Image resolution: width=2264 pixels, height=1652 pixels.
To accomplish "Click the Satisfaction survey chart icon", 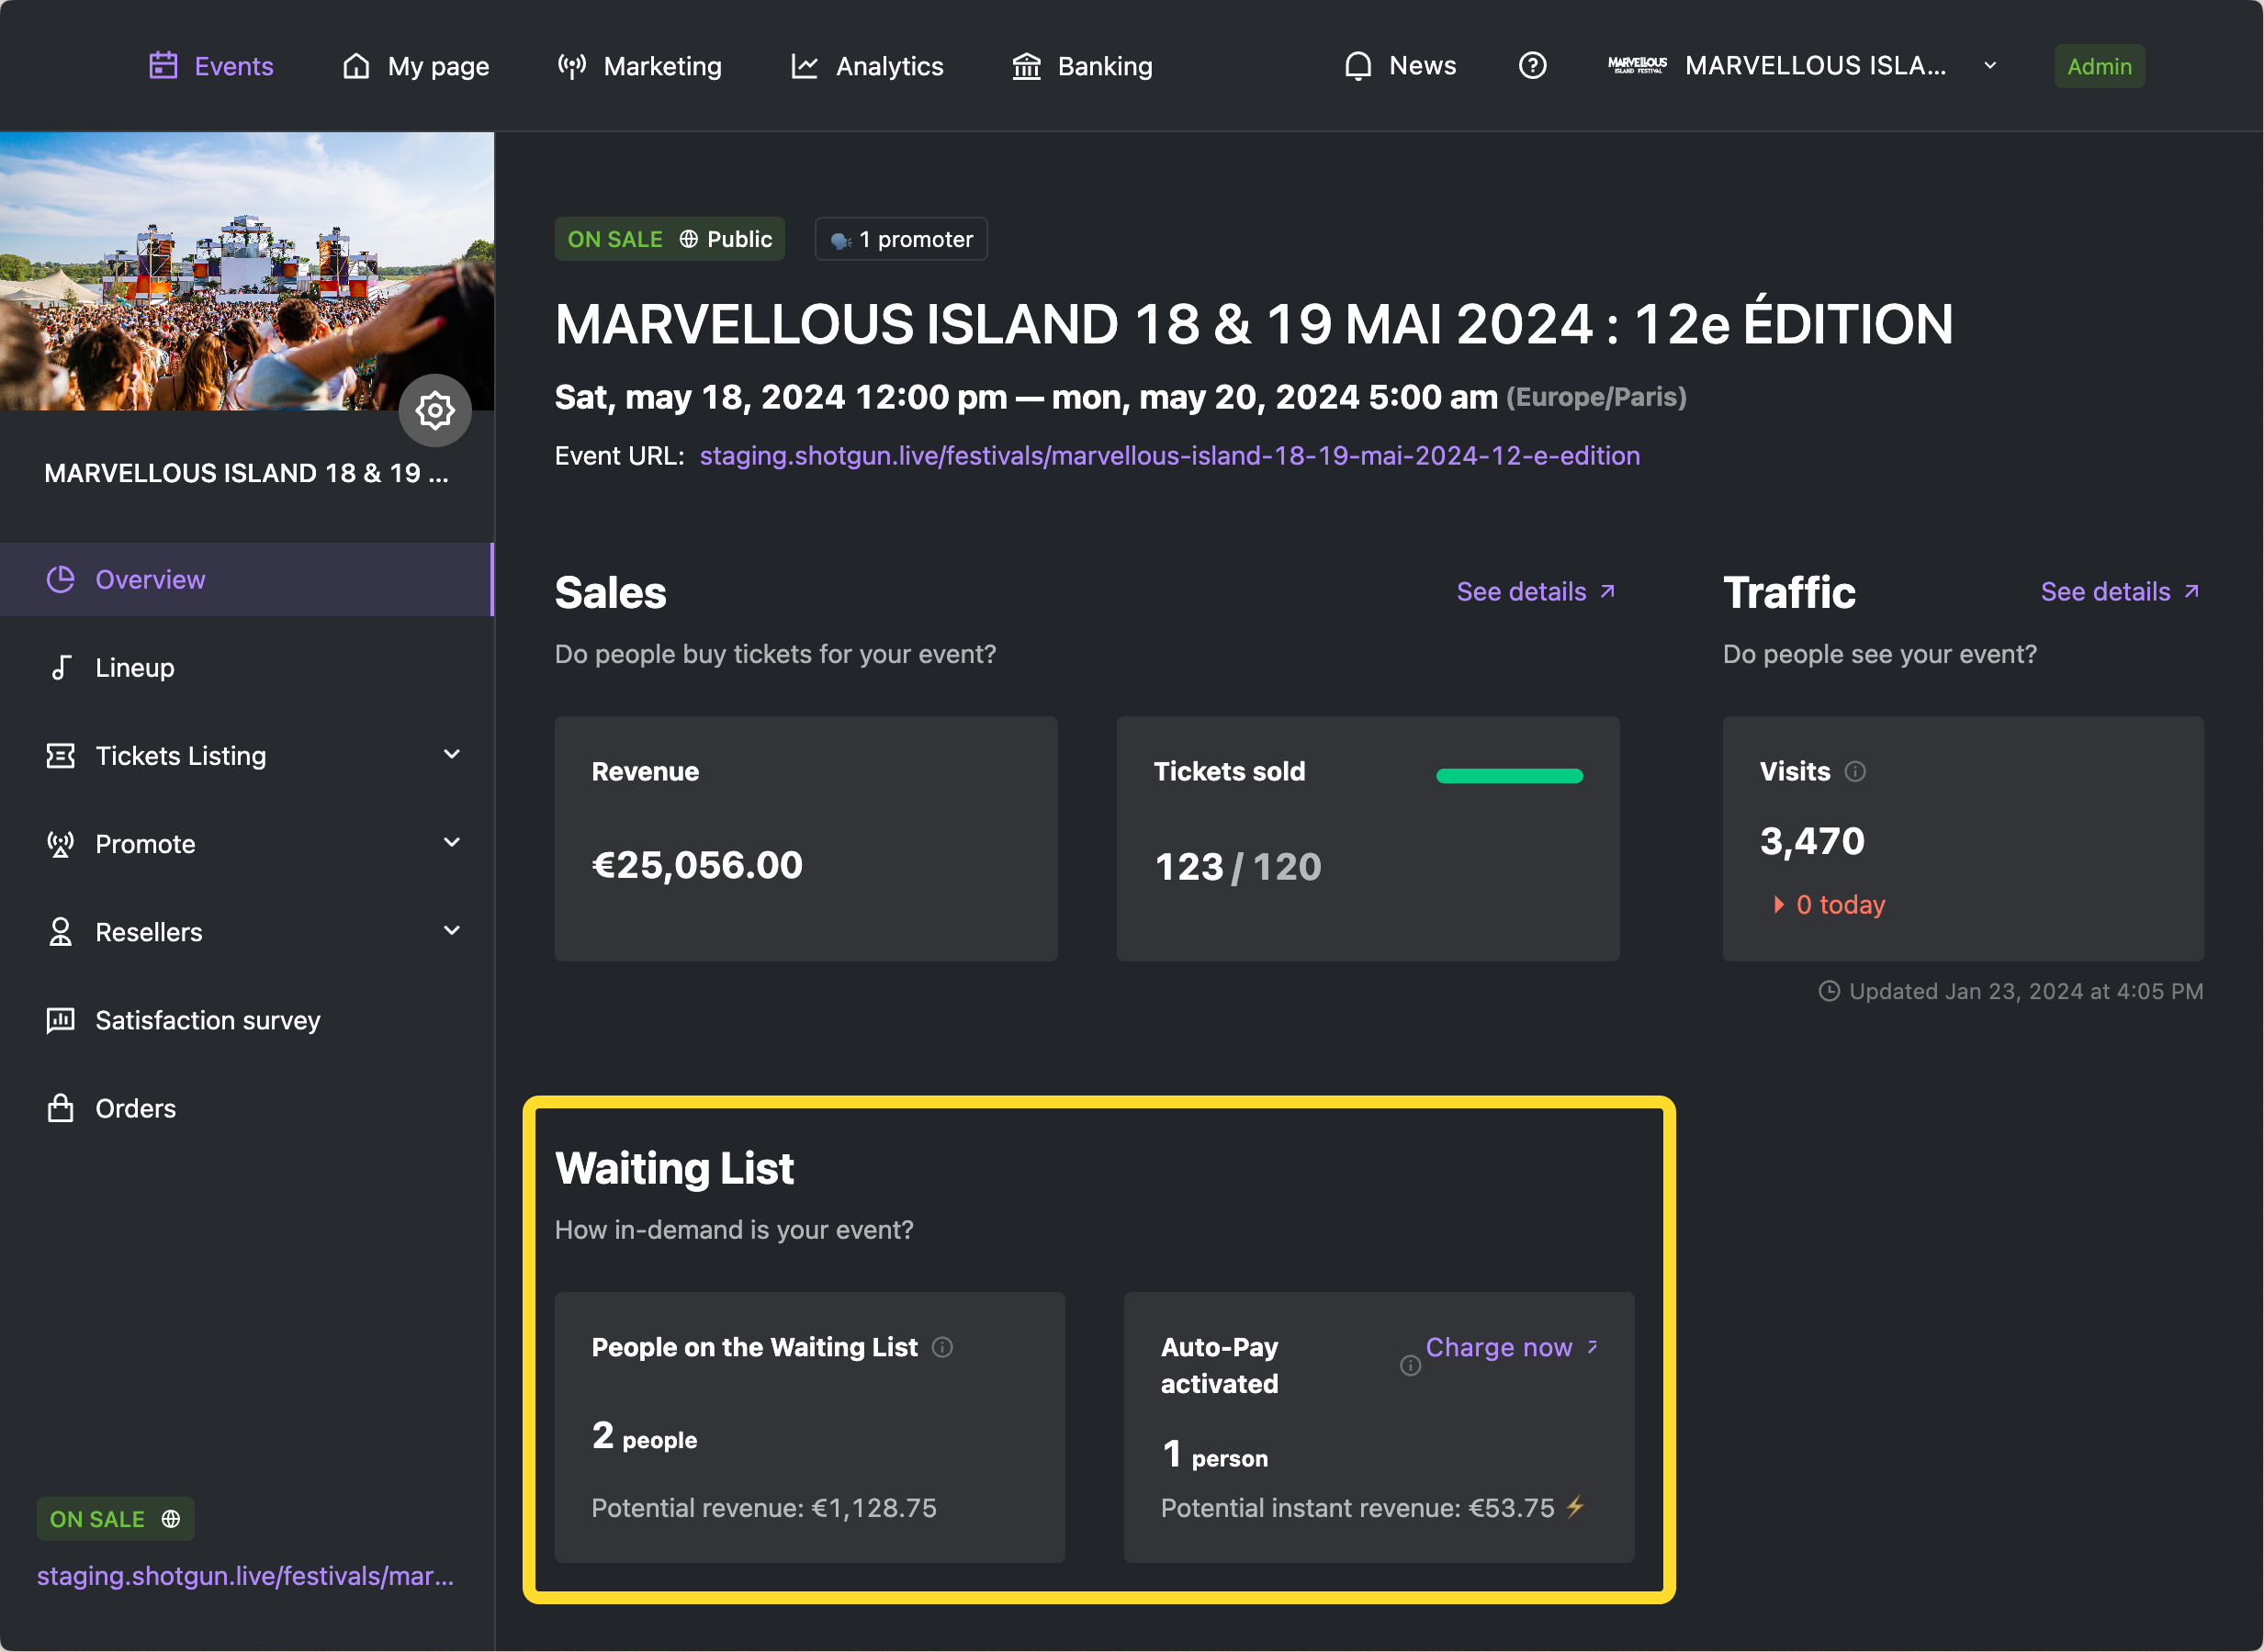I will [x=61, y=1020].
